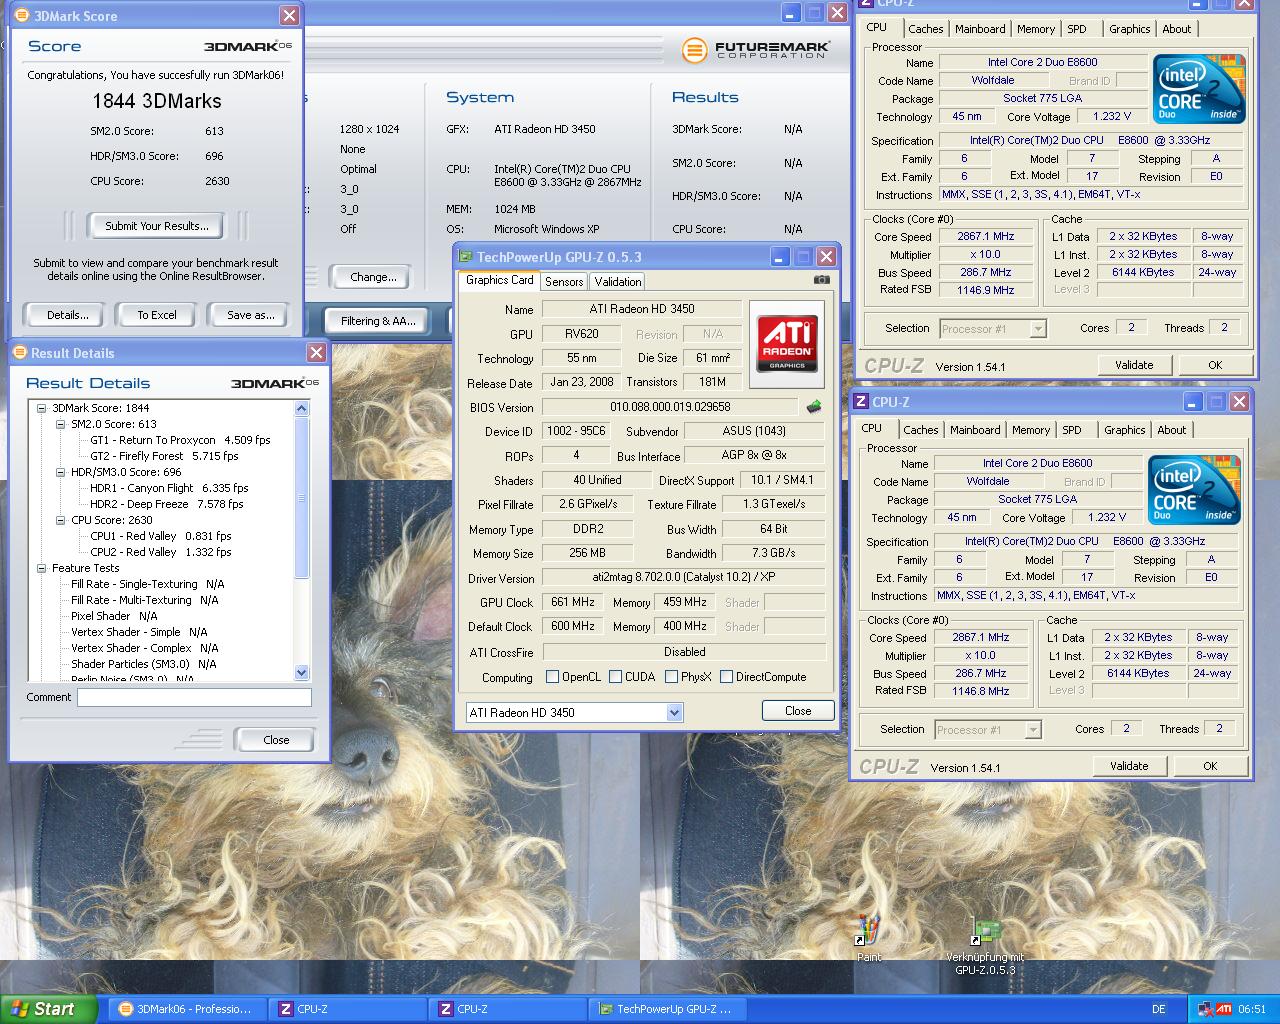The width and height of the screenshot is (1280, 1024).
Task: Enable the OpenCL checkbox in GPU-Z
Action: [552, 677]
